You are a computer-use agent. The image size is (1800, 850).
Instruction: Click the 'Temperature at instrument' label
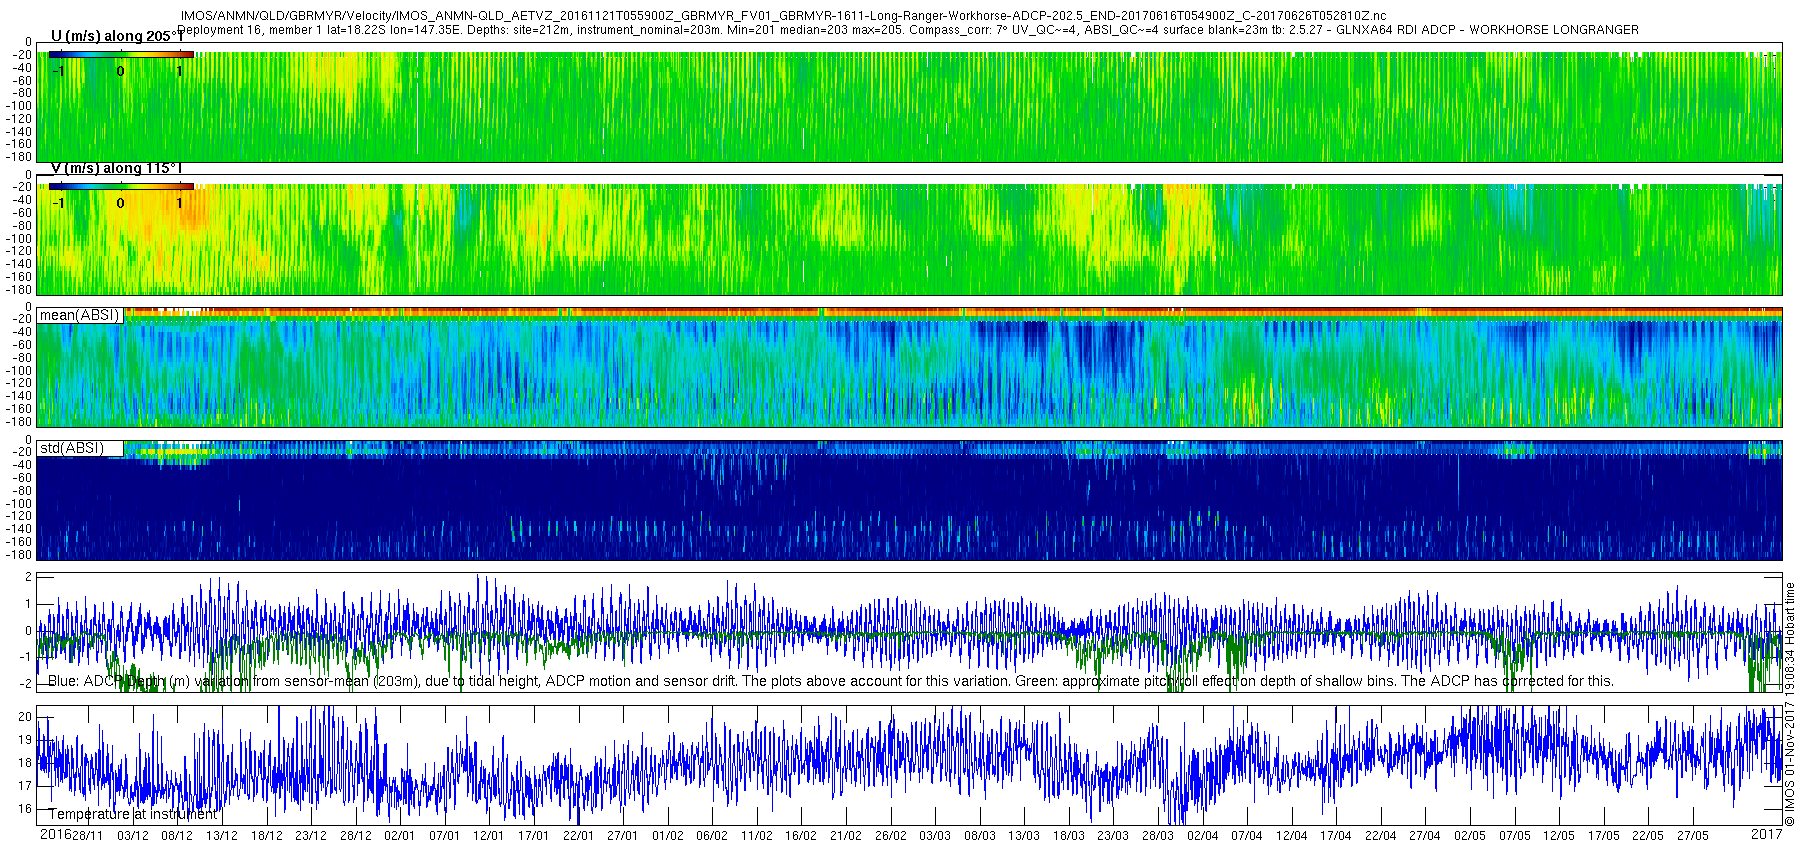click(x=133, y=814)
